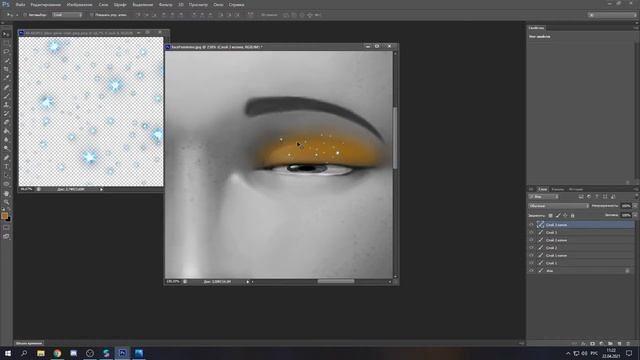Lock transparent pixels in Layers panel

[x=550, y=215]
